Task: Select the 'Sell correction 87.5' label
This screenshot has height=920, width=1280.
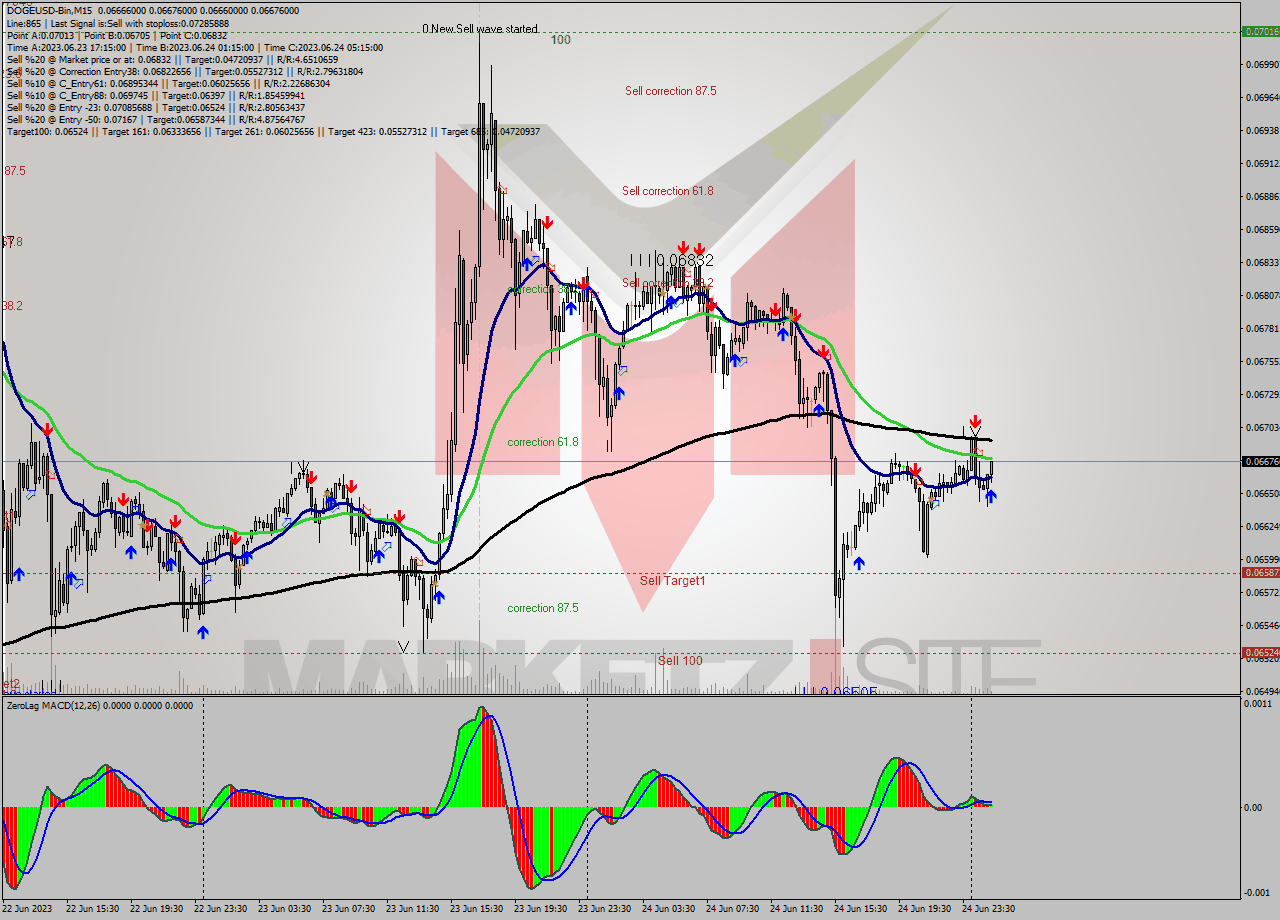Action: pyautogui.click(x=670, y=91)
